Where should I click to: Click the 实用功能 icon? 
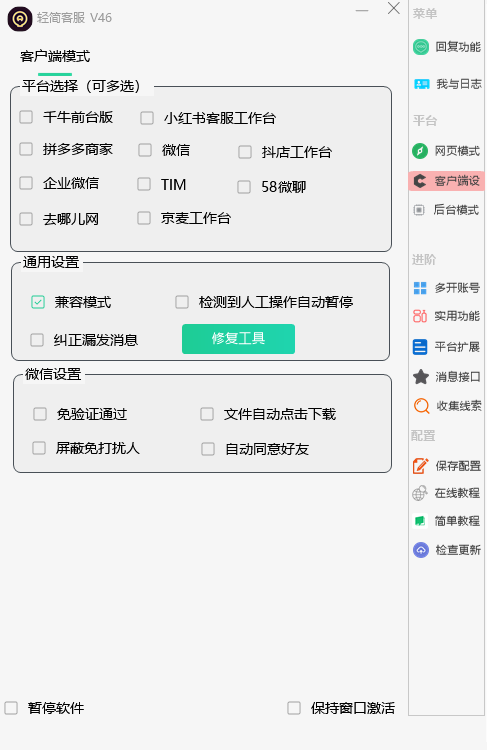click(x=420, y=316)
